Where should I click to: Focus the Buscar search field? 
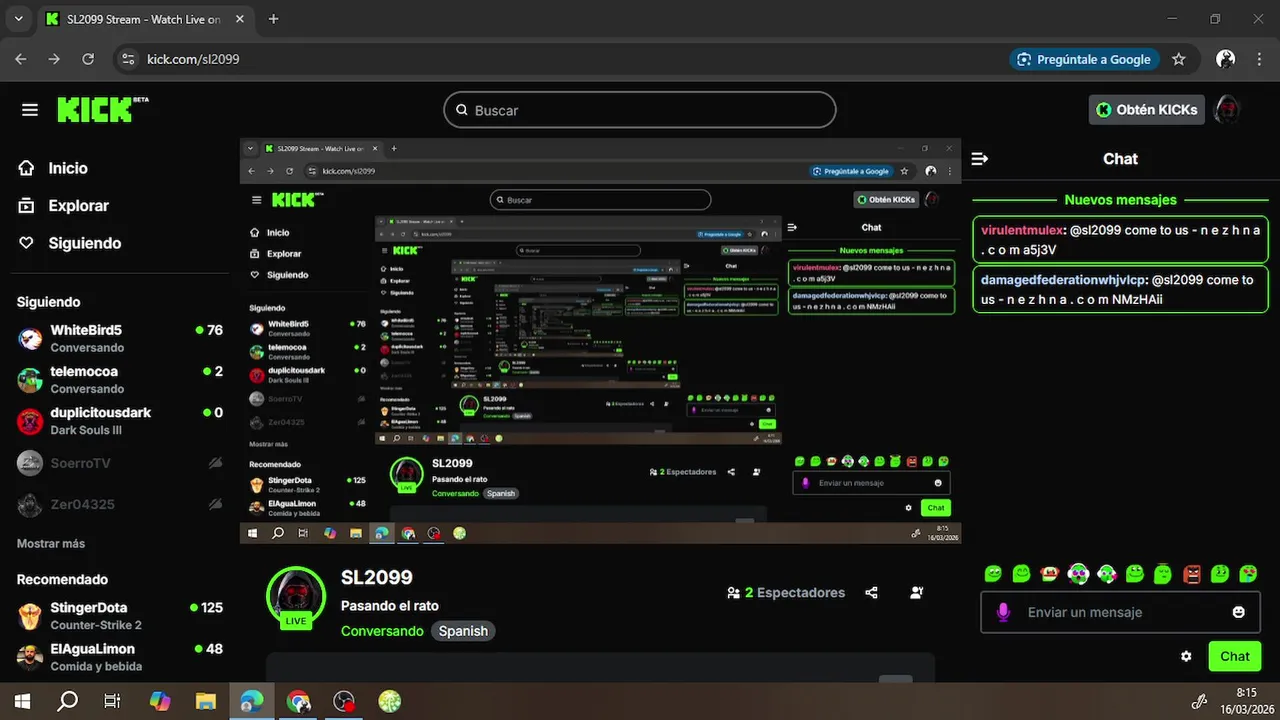(x=640, y=110)
